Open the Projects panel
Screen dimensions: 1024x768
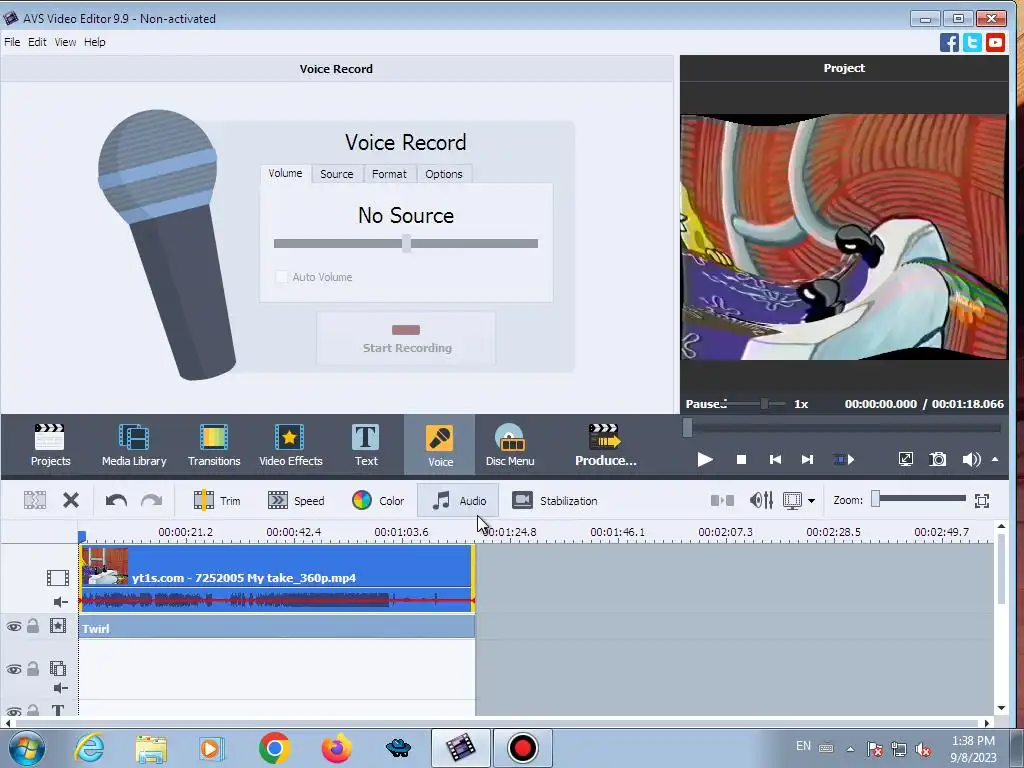(50, 445)
